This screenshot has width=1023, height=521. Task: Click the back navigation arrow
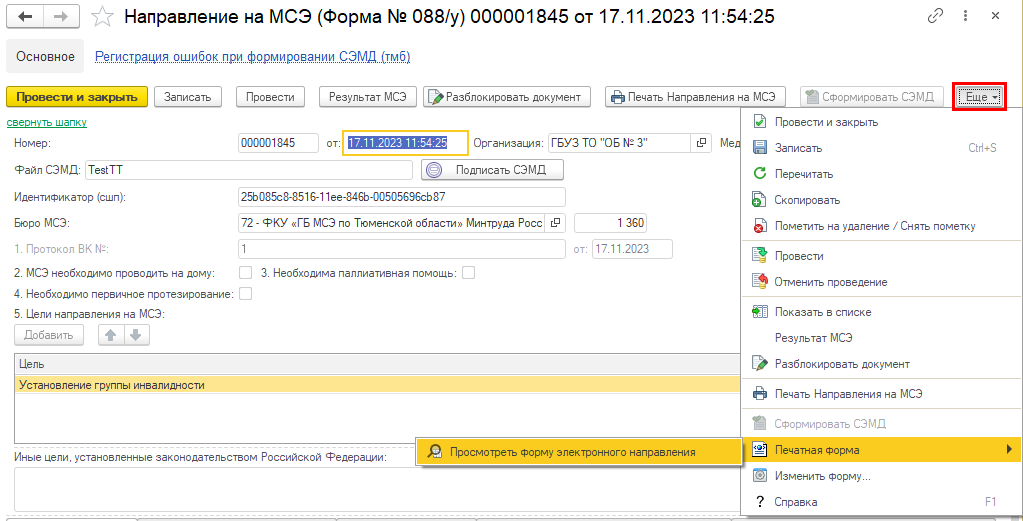tap(26, 17)
